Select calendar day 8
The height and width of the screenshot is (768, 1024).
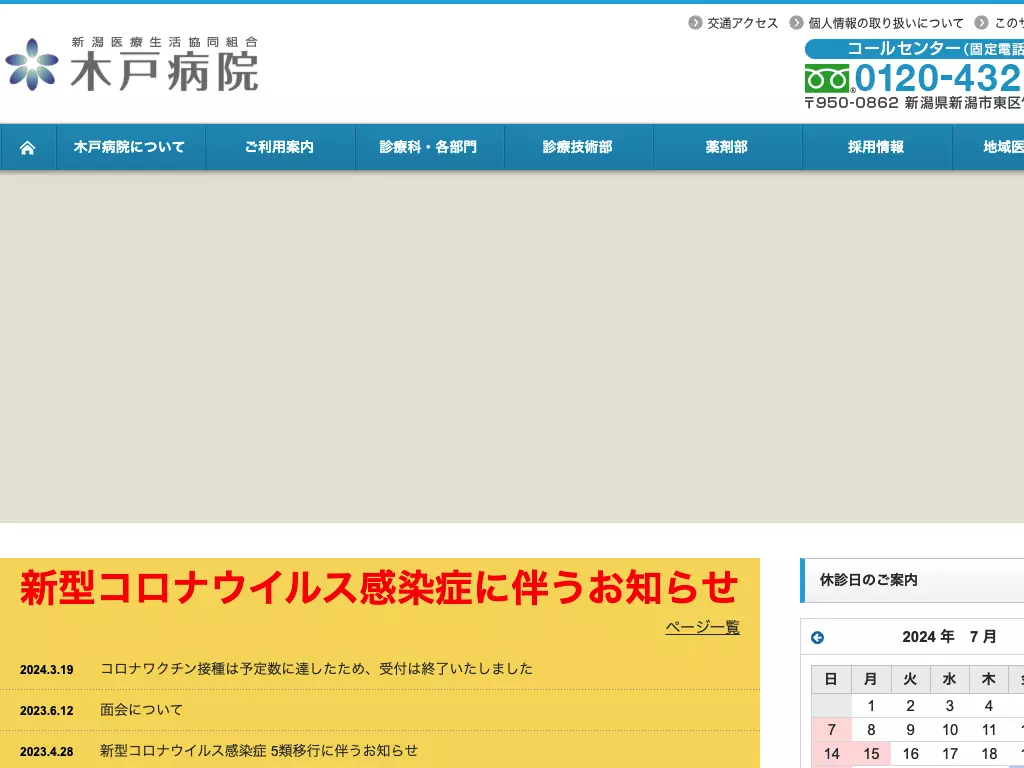pyautogui.click(x=871, y=729)
